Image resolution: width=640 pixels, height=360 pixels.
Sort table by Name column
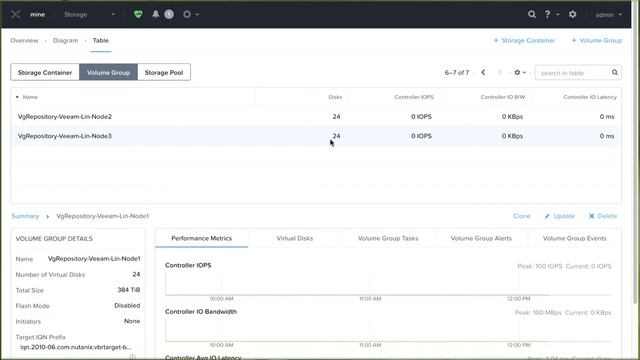coord(30,97)
